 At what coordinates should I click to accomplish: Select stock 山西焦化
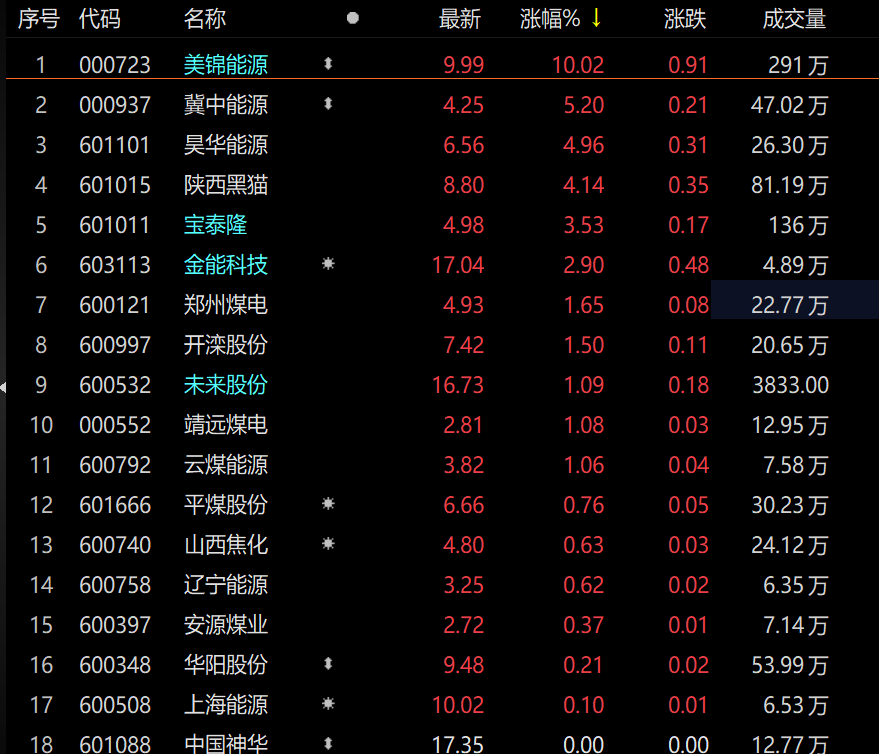(226, 545)
